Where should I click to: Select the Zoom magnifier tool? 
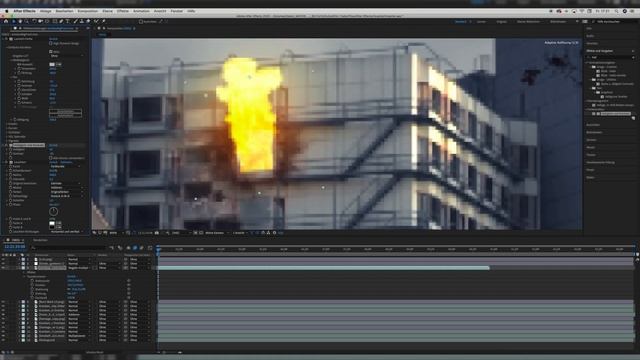point(27,21)
